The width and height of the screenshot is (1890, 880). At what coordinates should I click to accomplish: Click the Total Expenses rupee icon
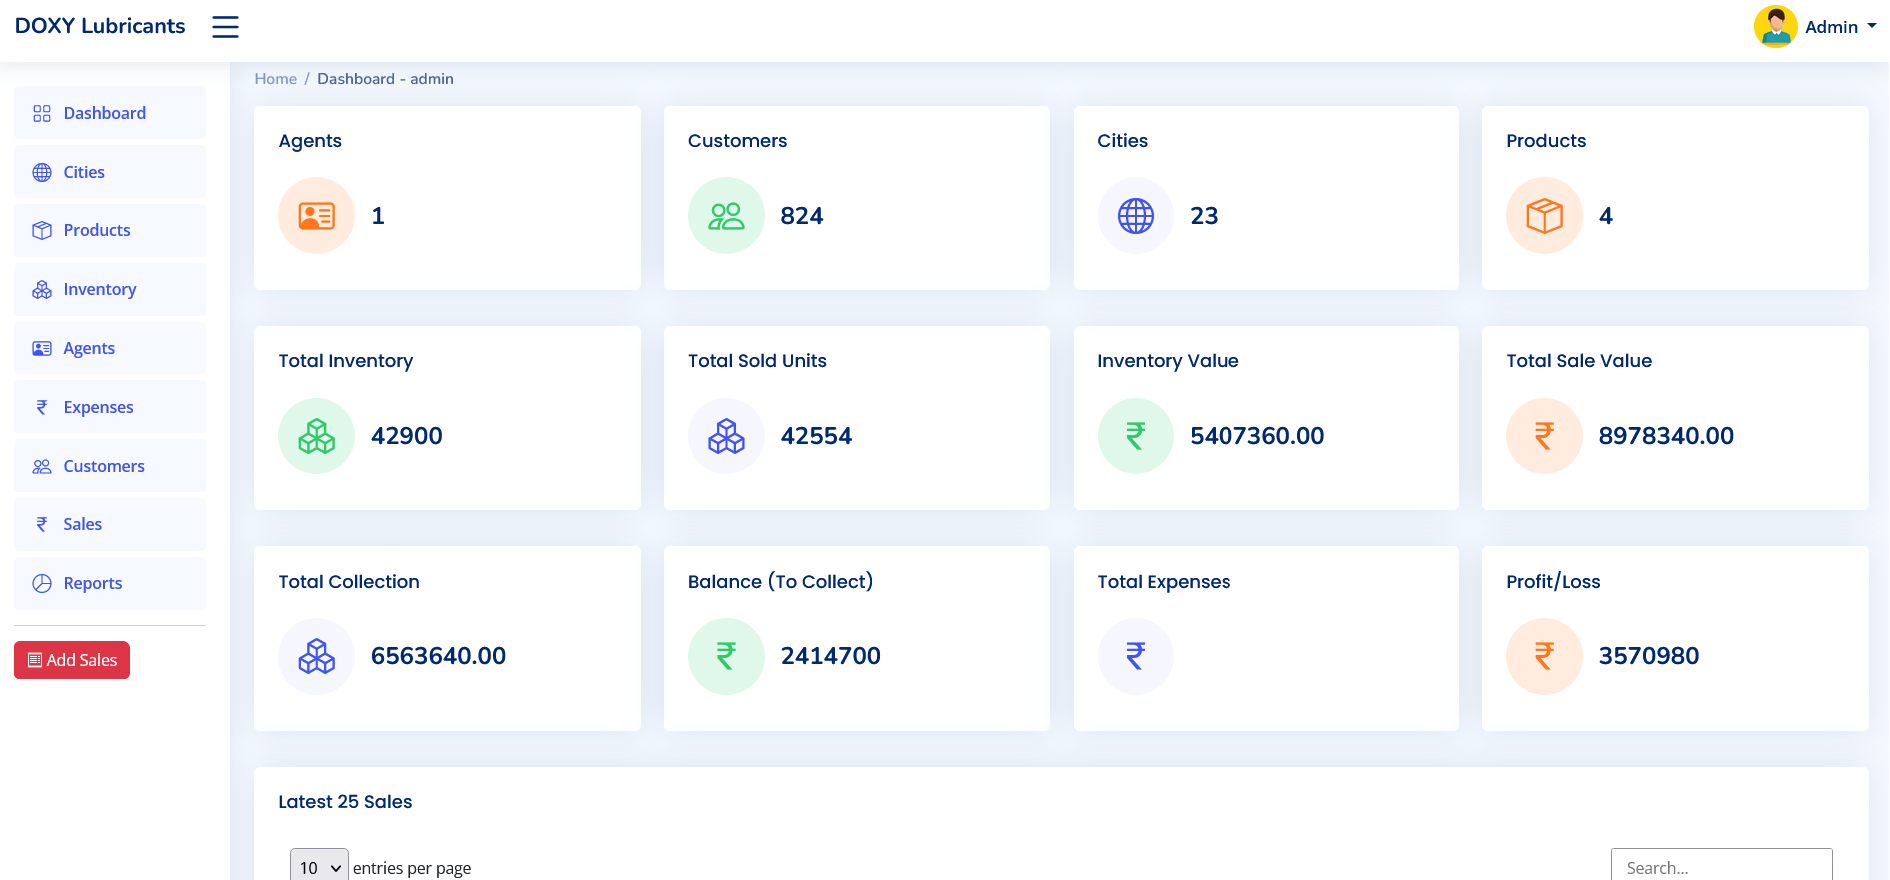click(1135, 656)
